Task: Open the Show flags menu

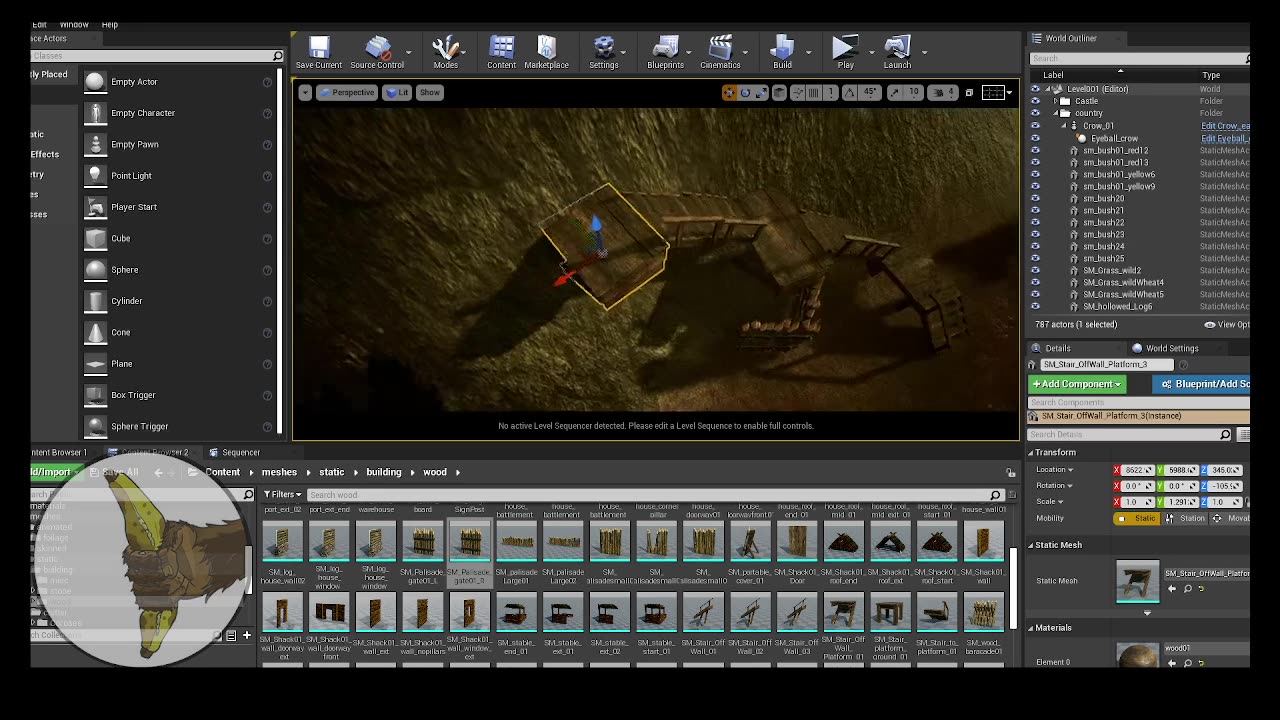Action: (429, 92)
